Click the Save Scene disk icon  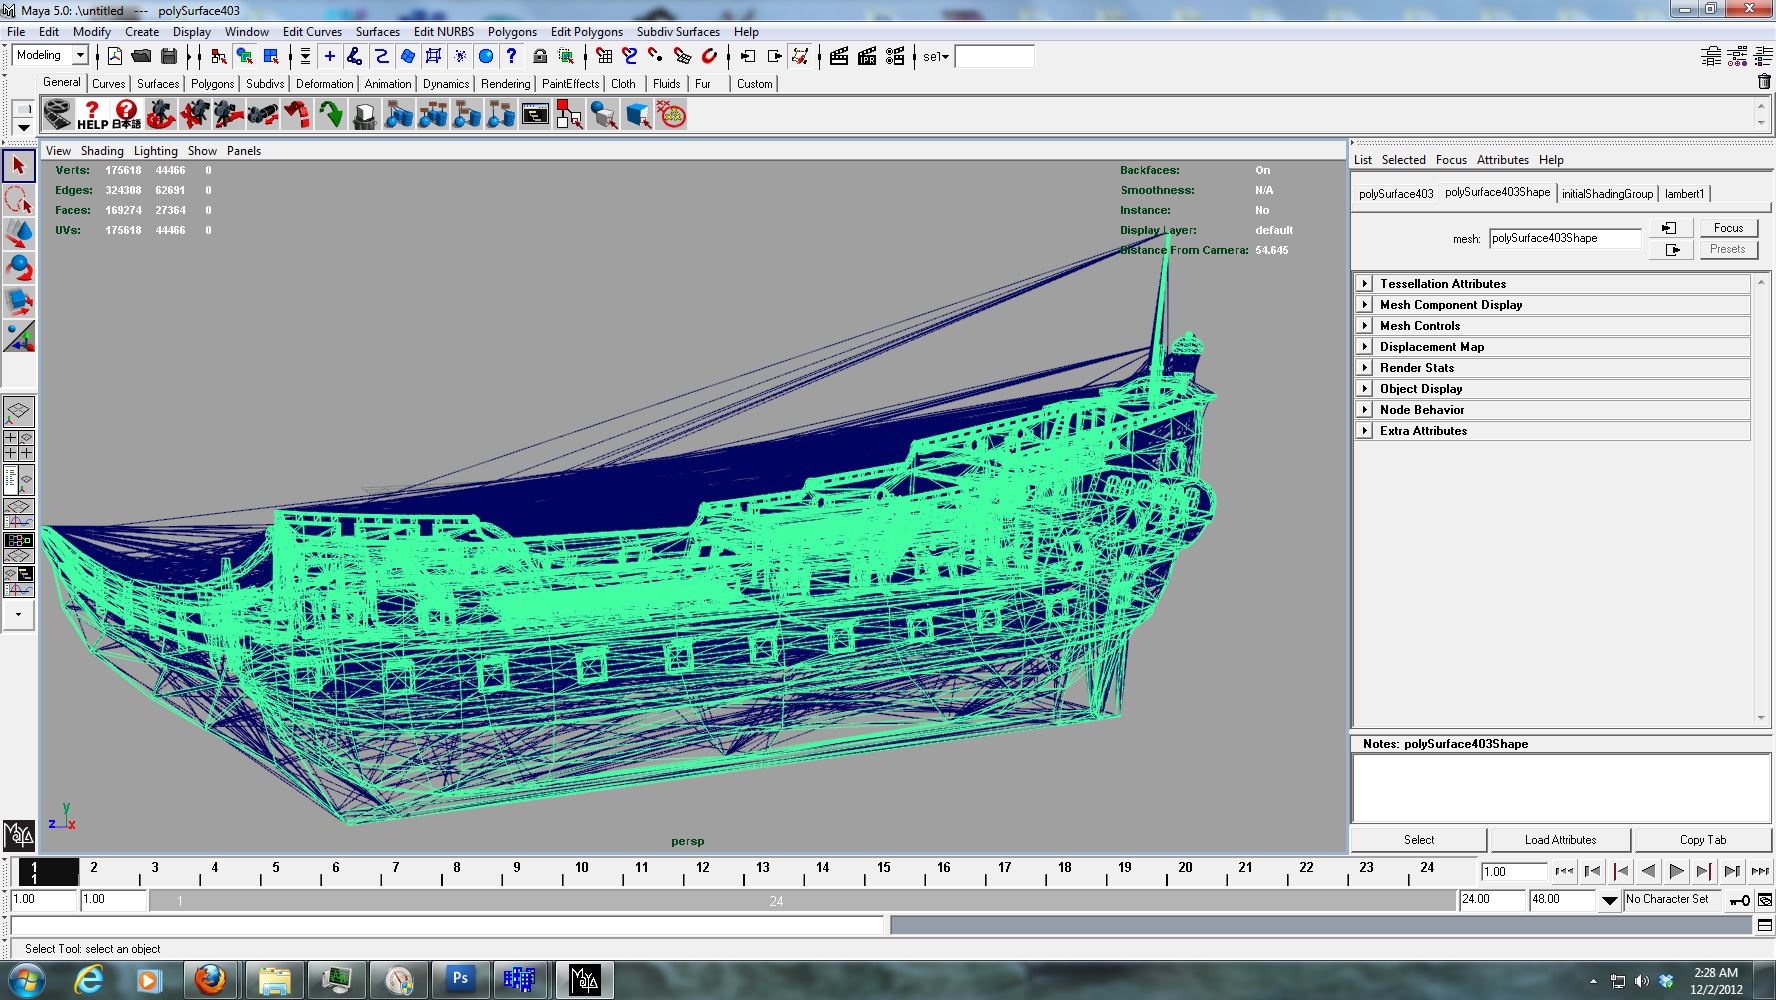(x=169, y=56)
